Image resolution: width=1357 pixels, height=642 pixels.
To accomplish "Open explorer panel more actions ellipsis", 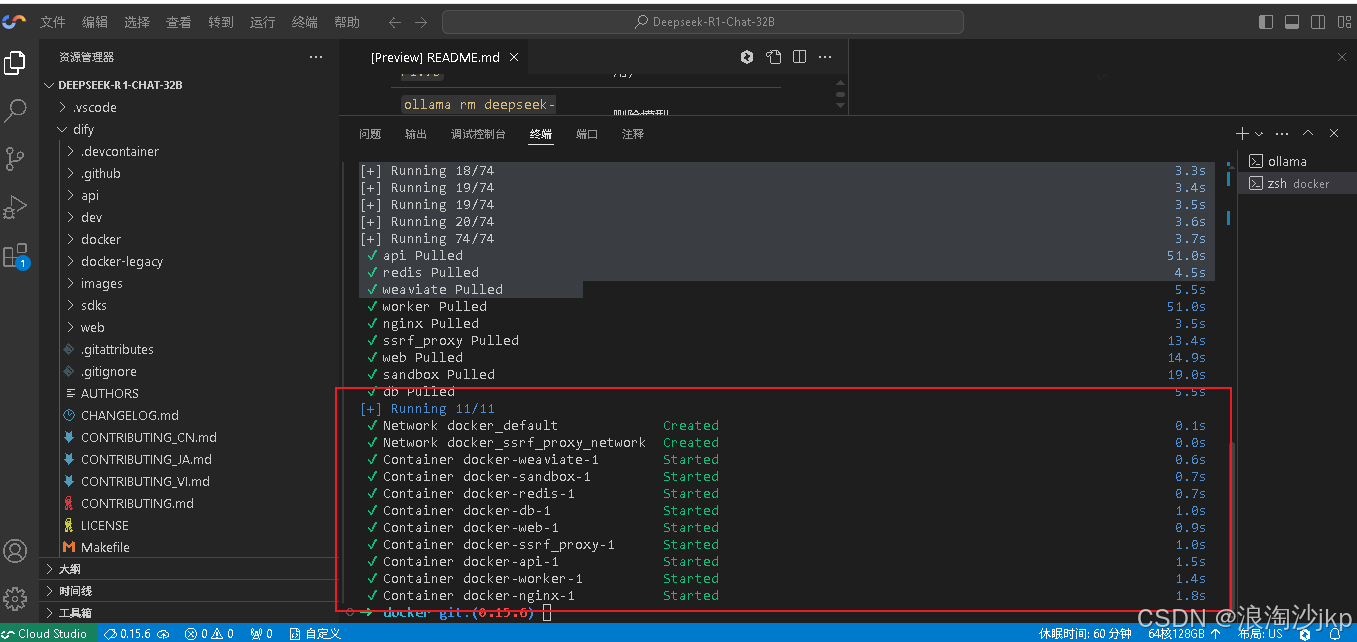I will [316, 57].
